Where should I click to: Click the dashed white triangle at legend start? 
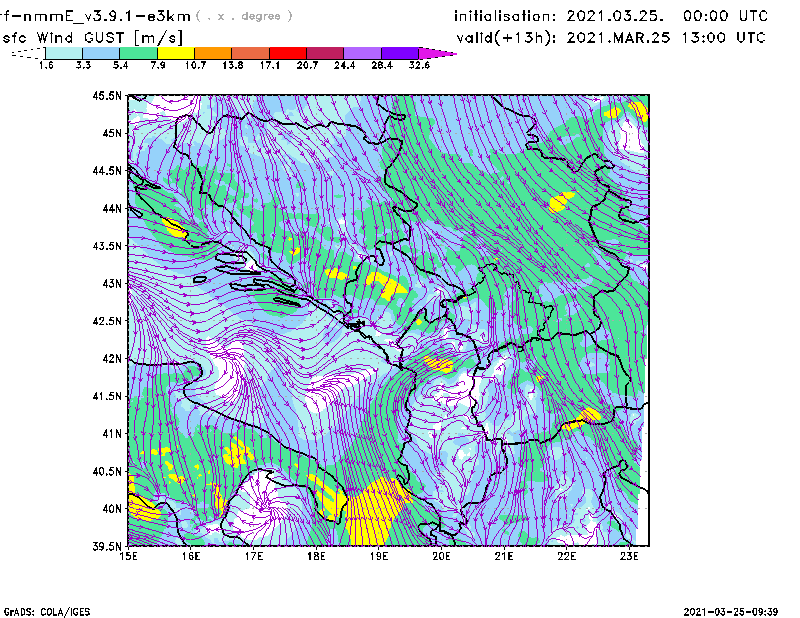[x=26, y=53]
